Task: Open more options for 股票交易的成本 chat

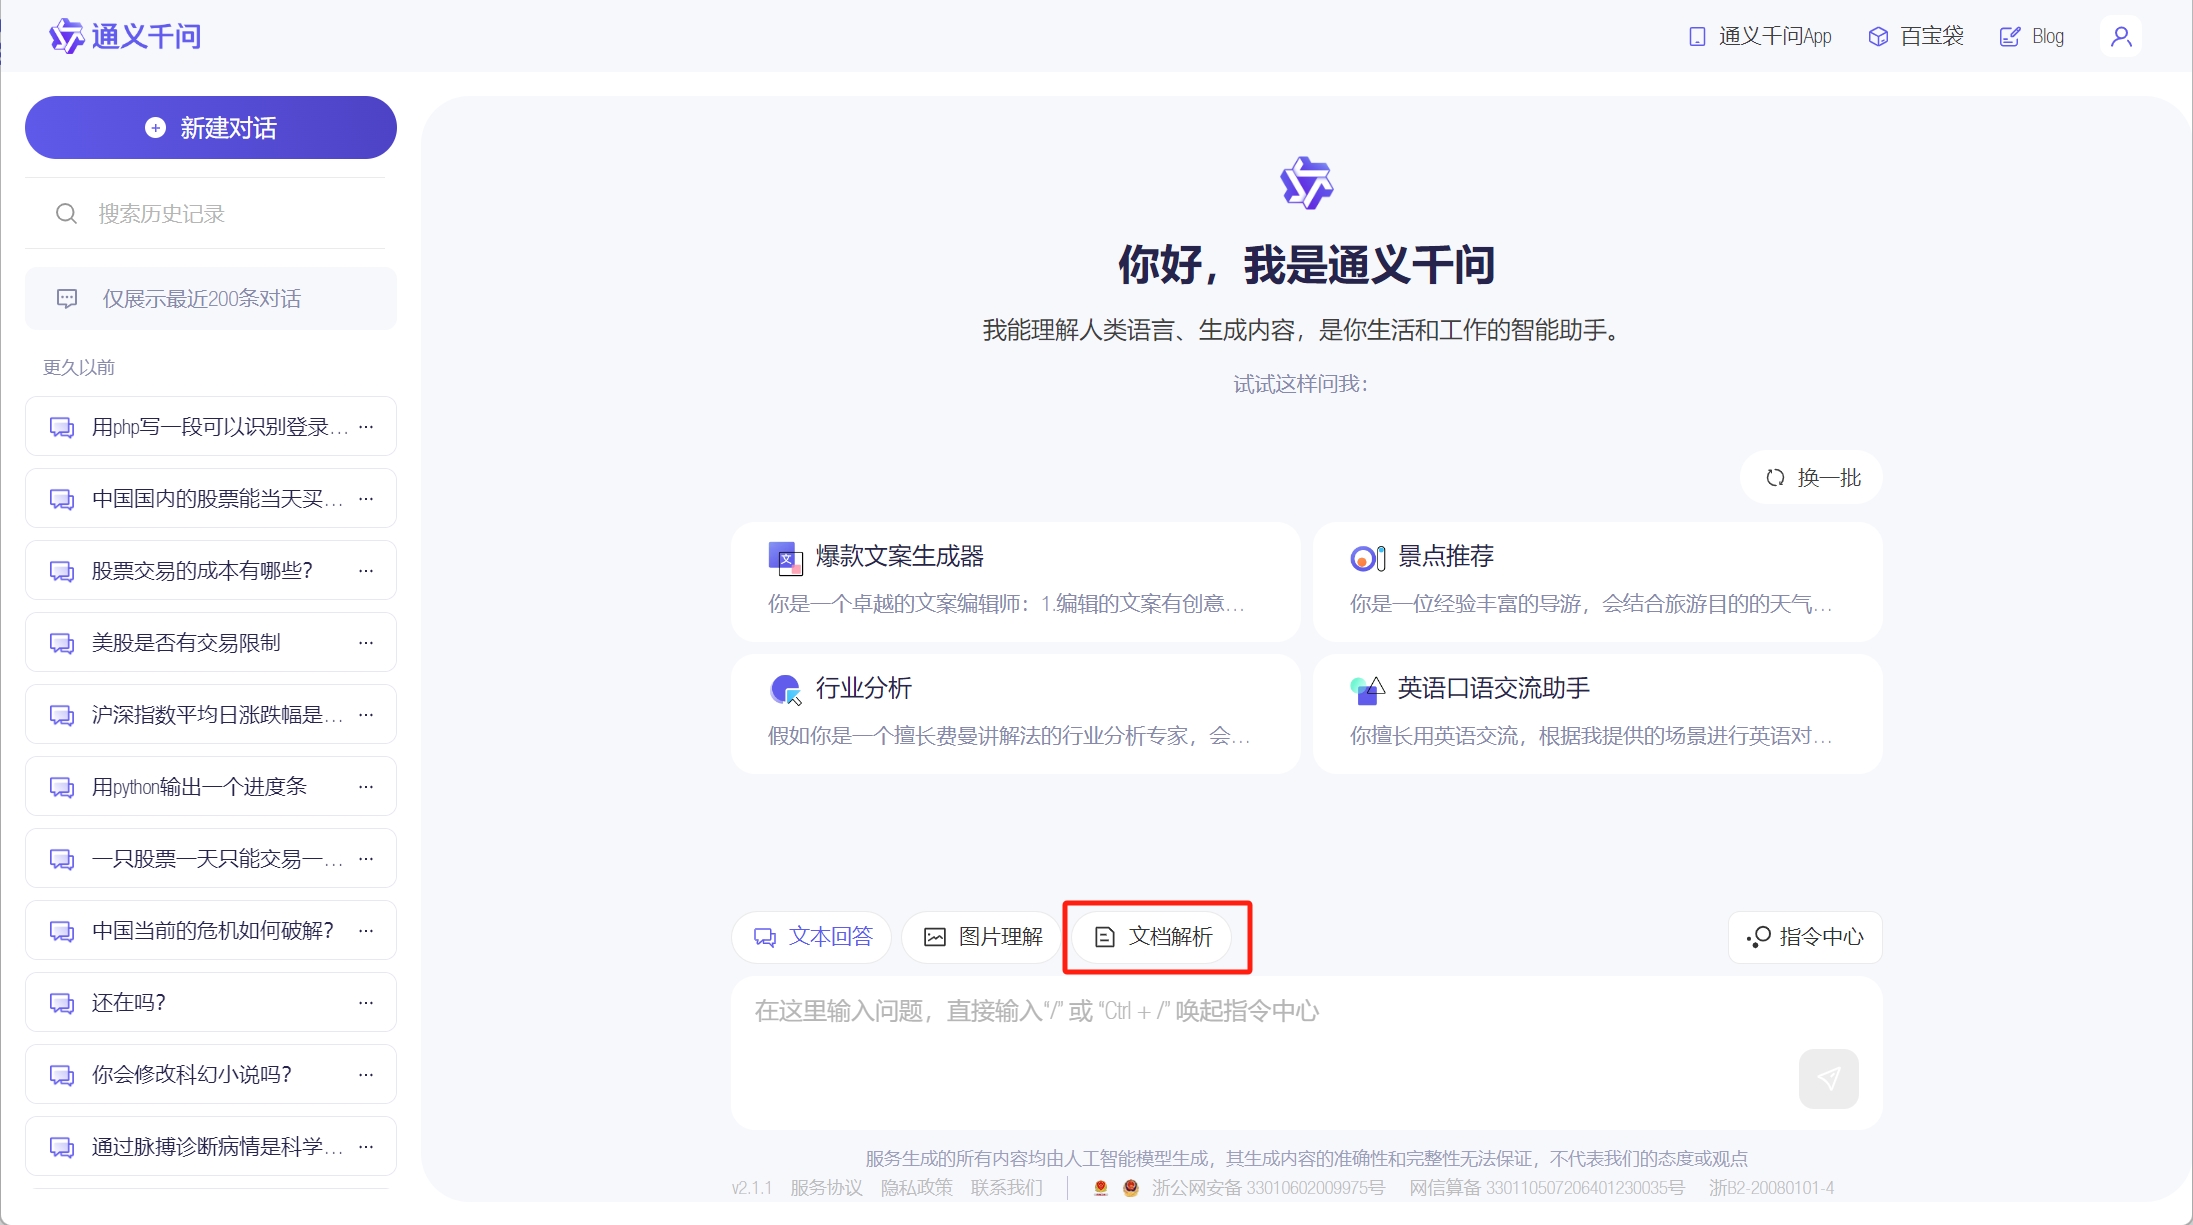Action: click(x=366, y=571)
